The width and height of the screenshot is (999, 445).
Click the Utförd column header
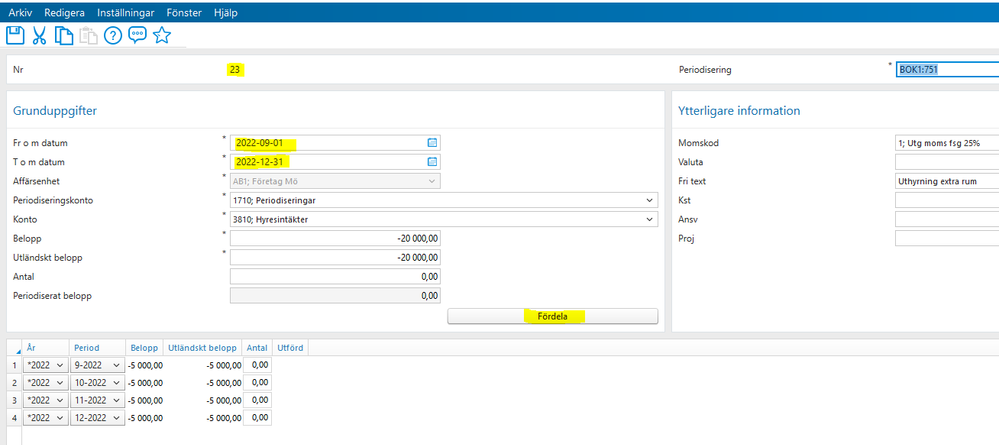[291, 348]
